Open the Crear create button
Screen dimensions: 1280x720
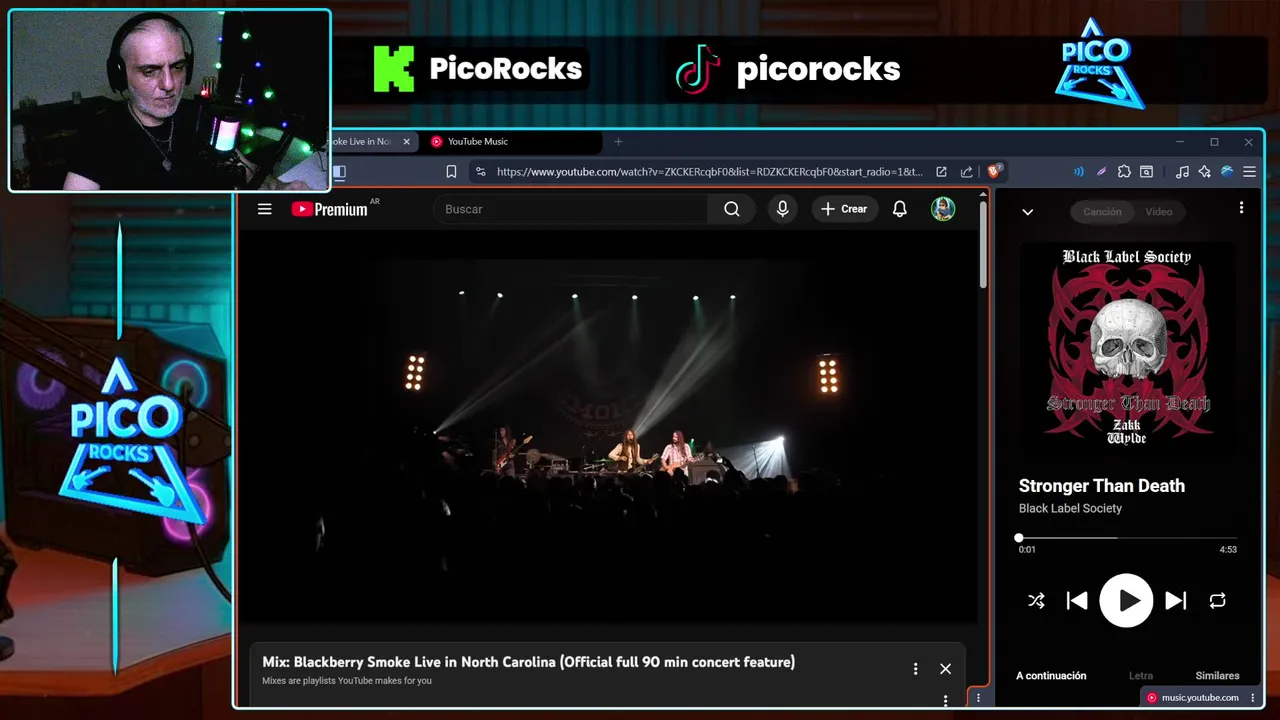coord(844,209)
